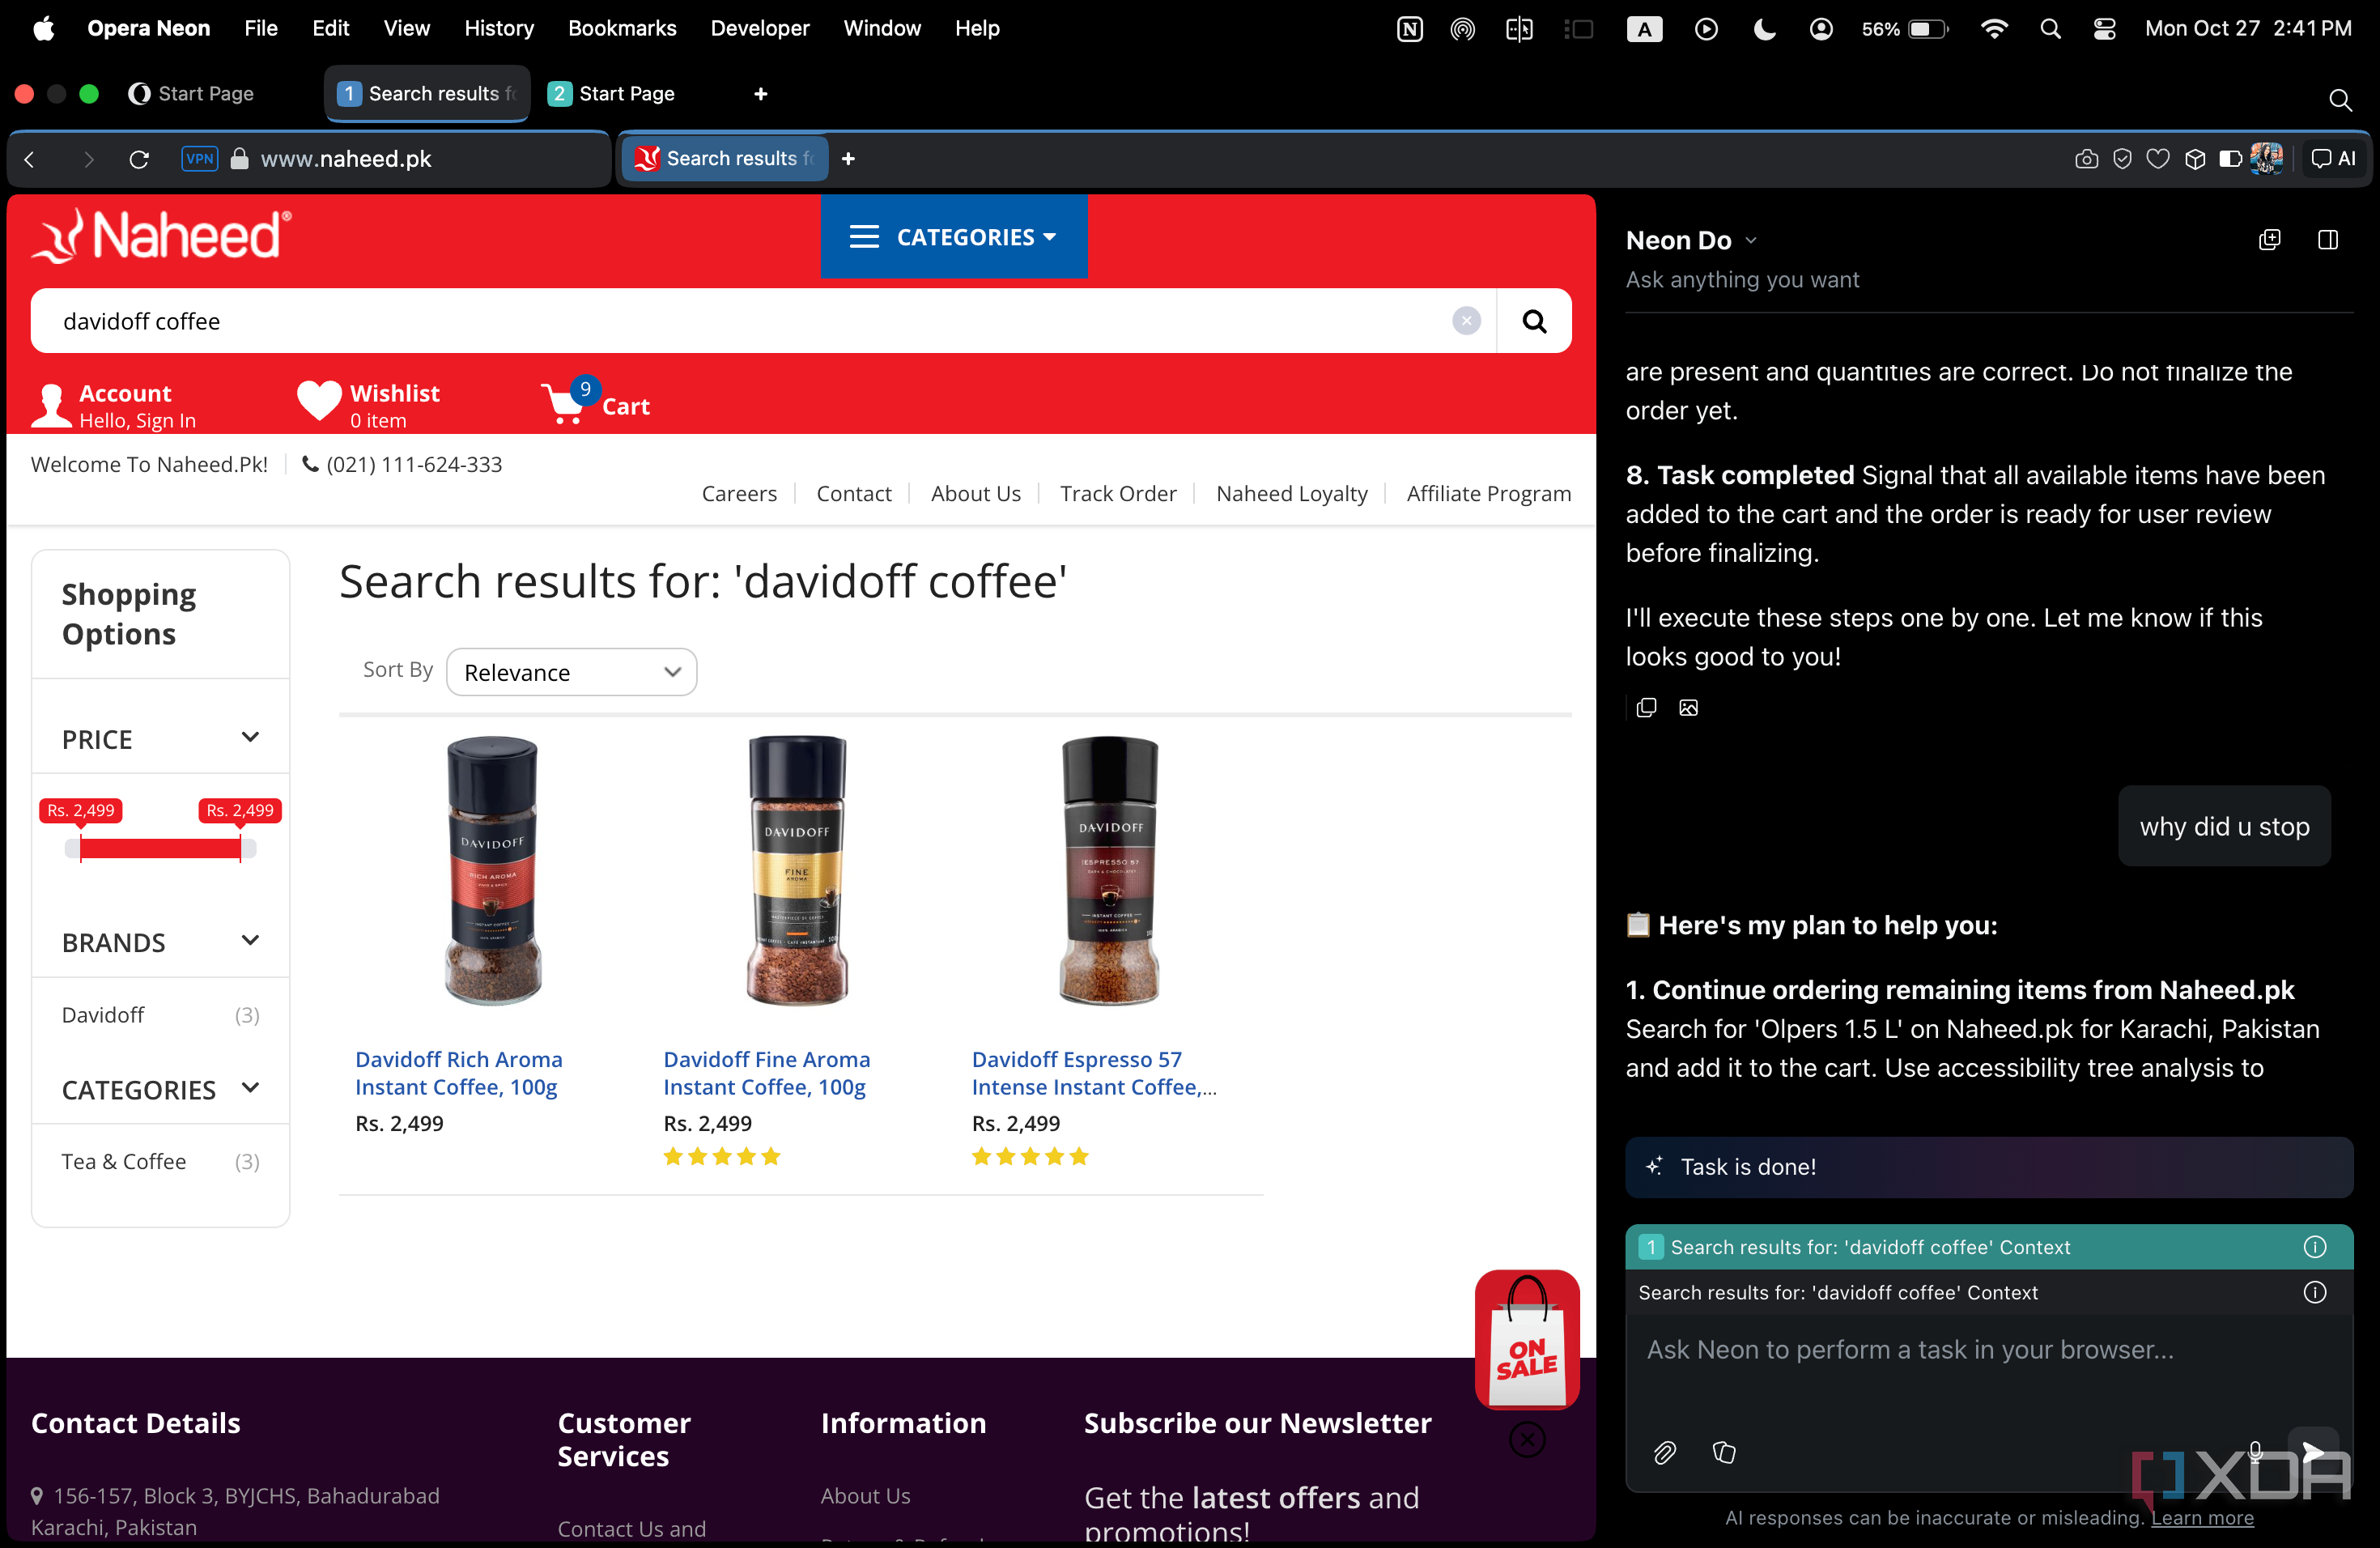The image size is (2380, 1548).
Task: Click the cards icon beside the paperclip
Action: coord(1724,1452)
